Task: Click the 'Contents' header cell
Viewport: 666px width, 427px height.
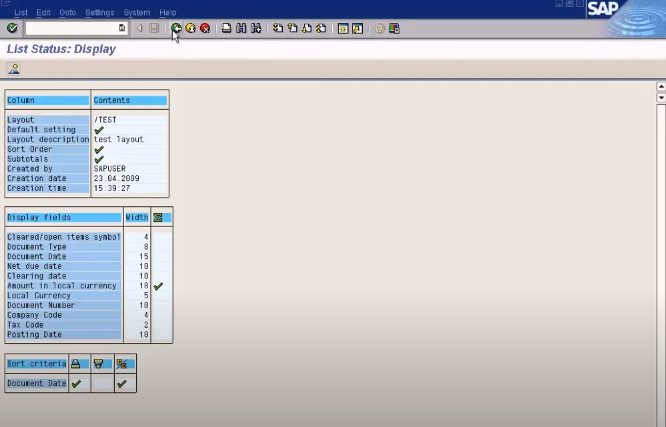Action: (130, 100)
